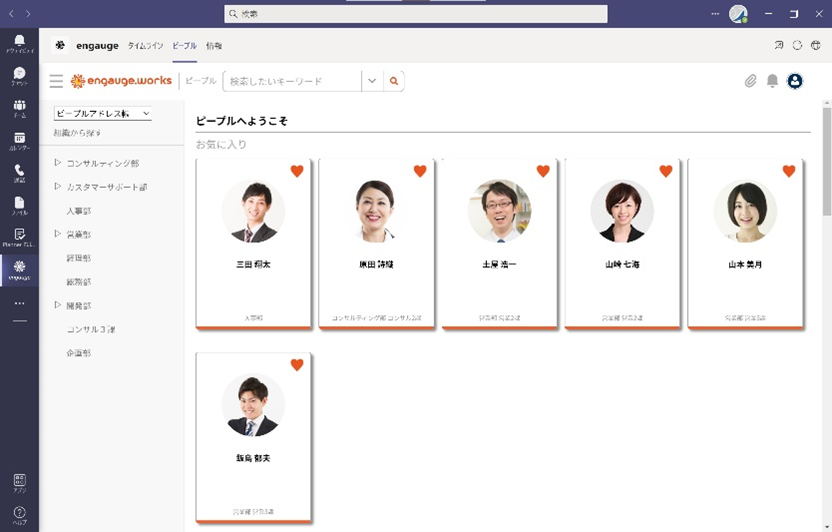Image resolution: width=832 pixels, height=532 pixels.
Task: Open the Planner app in Teams sidebar
Action: 19,238
